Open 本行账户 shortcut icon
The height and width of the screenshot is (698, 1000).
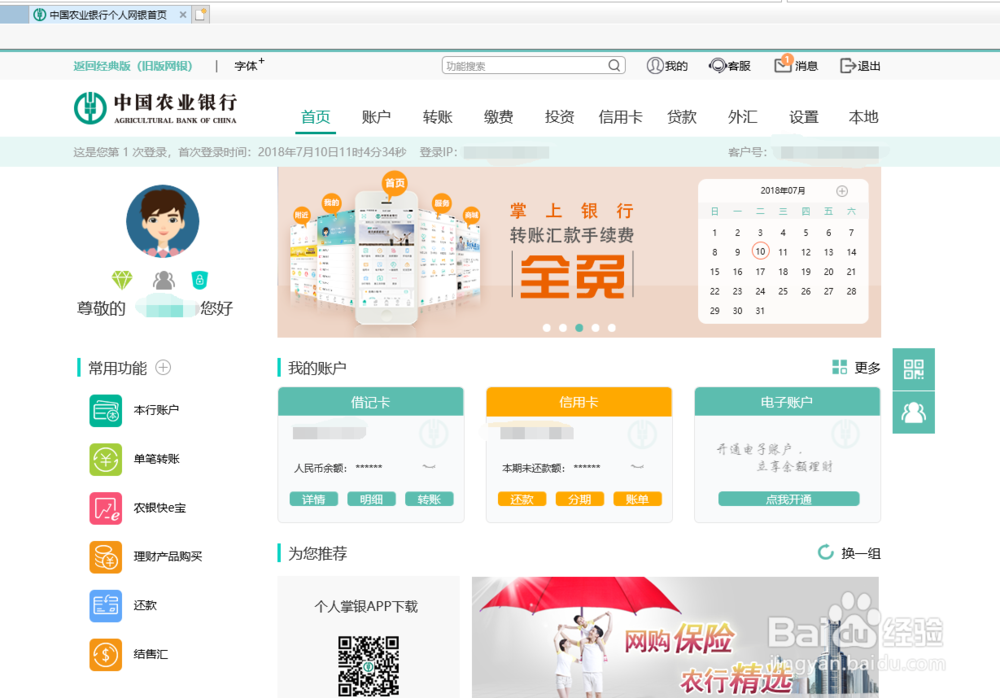coord(105,410)
